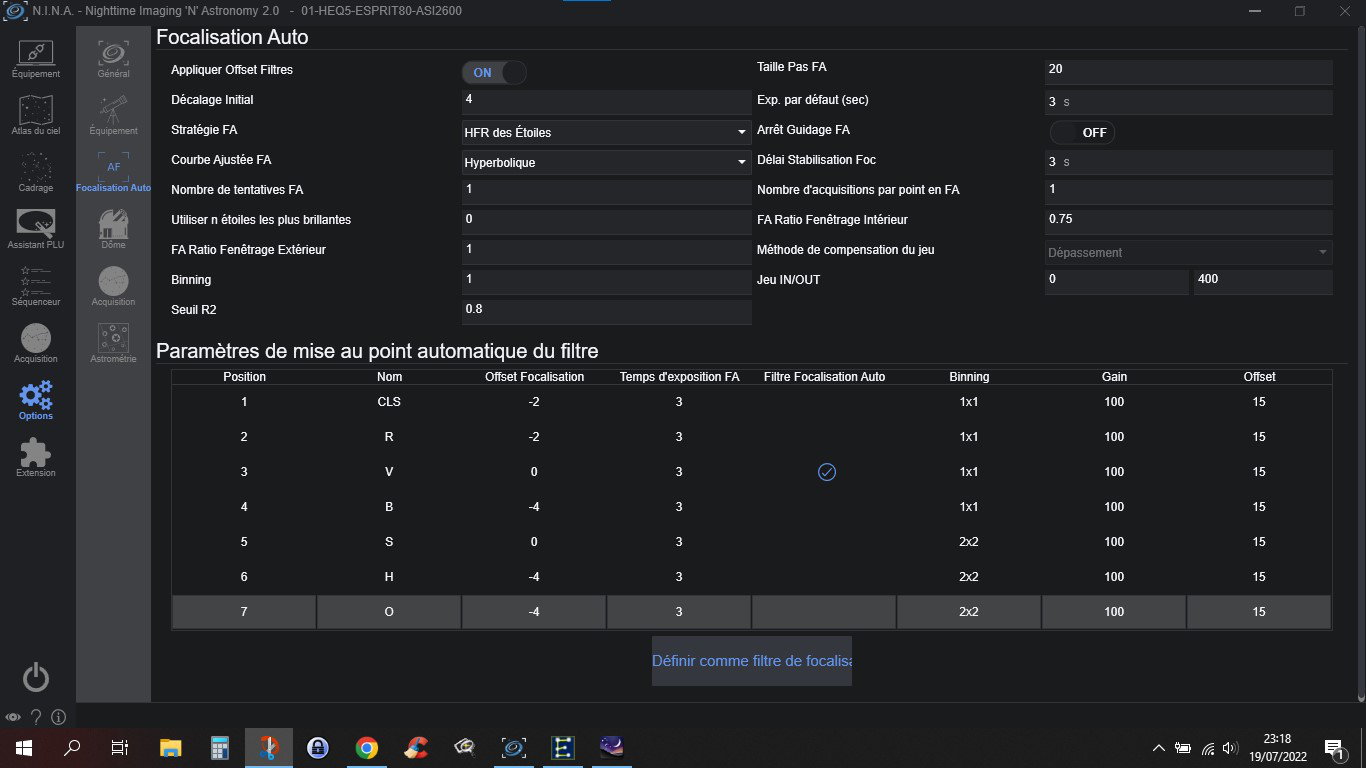Show hidden system tray icons
This screenshot has height=768, width=1366.
pos(1159,748)
